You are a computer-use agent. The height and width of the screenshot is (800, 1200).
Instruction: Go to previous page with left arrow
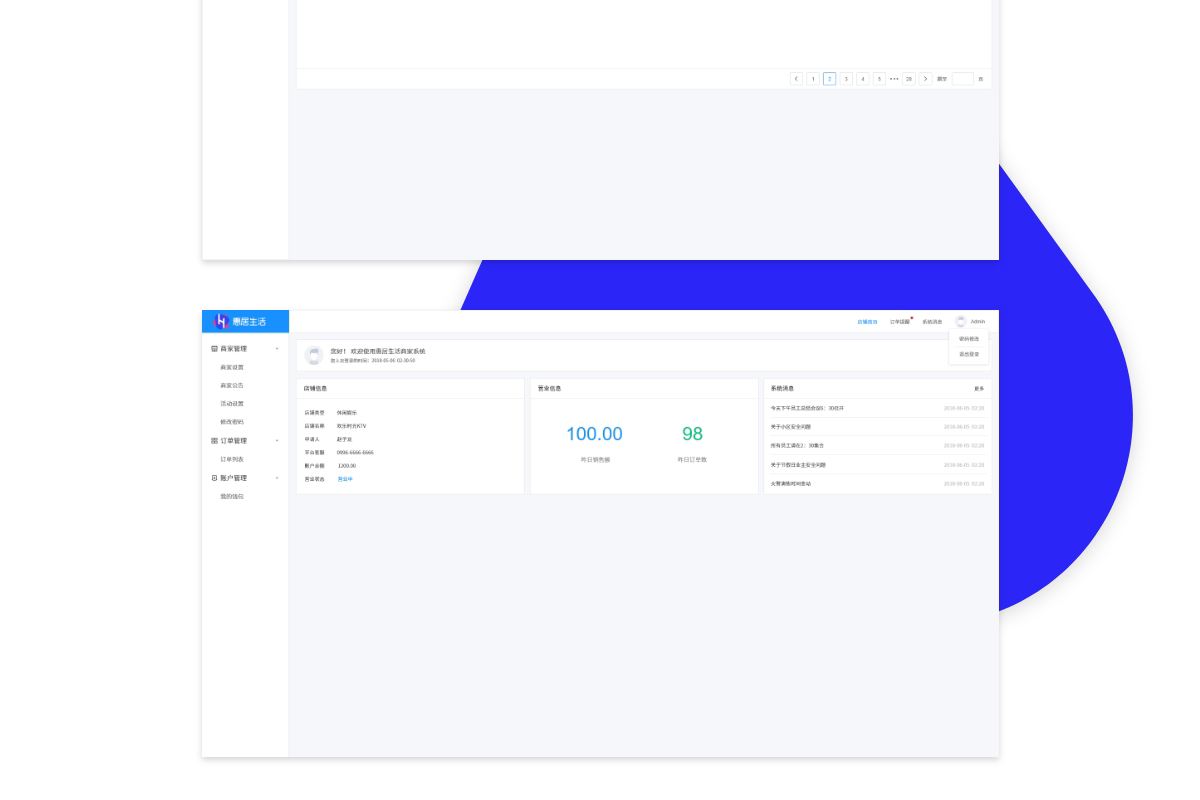click(796, 79)
